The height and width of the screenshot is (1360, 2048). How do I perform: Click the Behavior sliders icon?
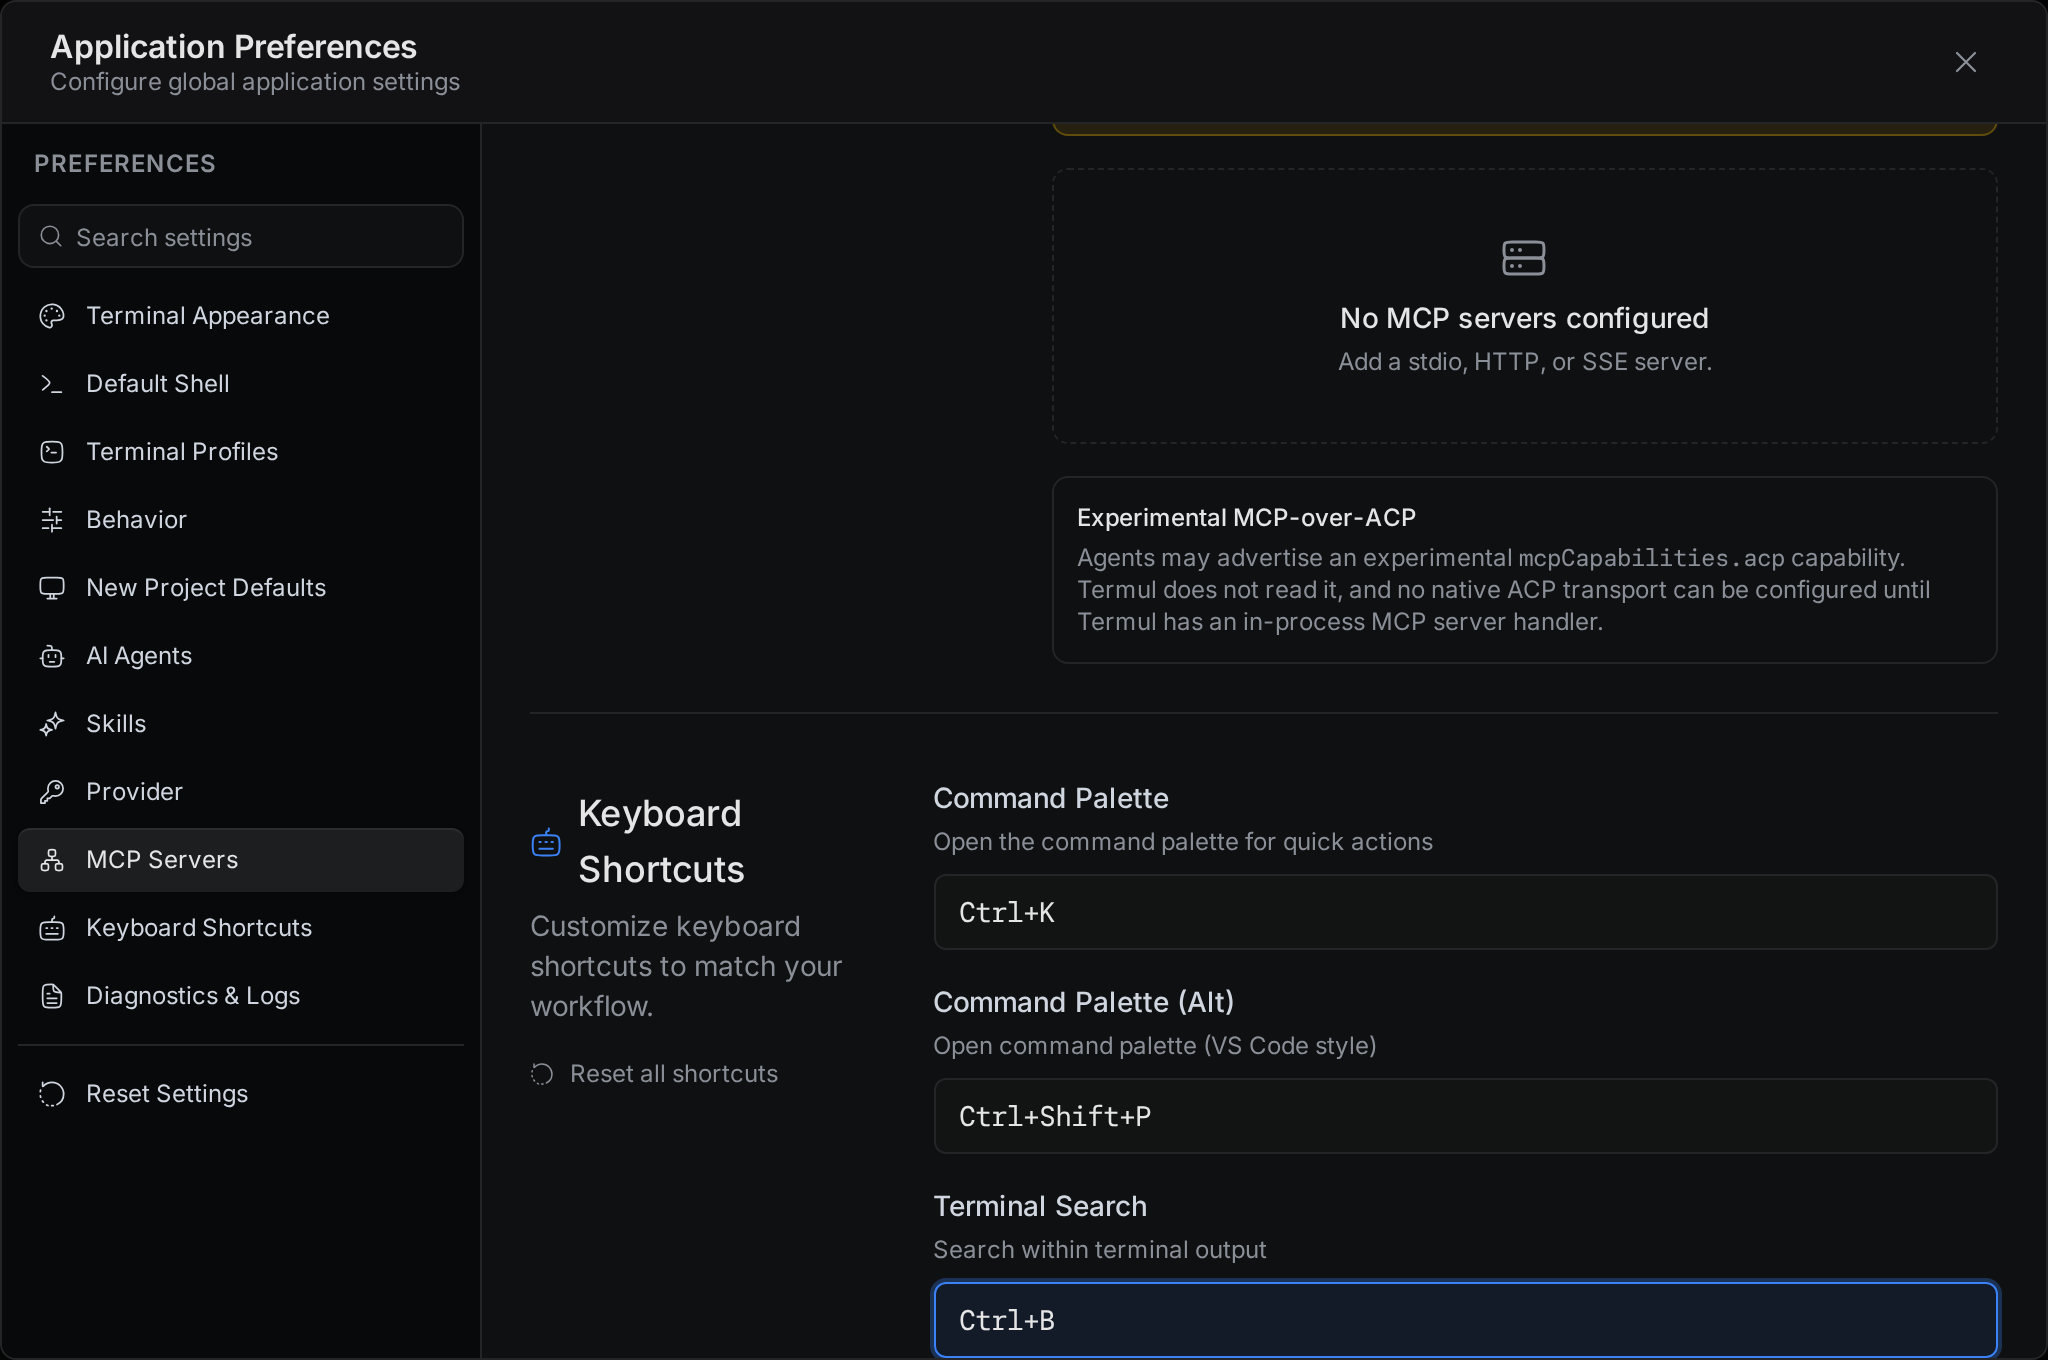click(52, 520)
